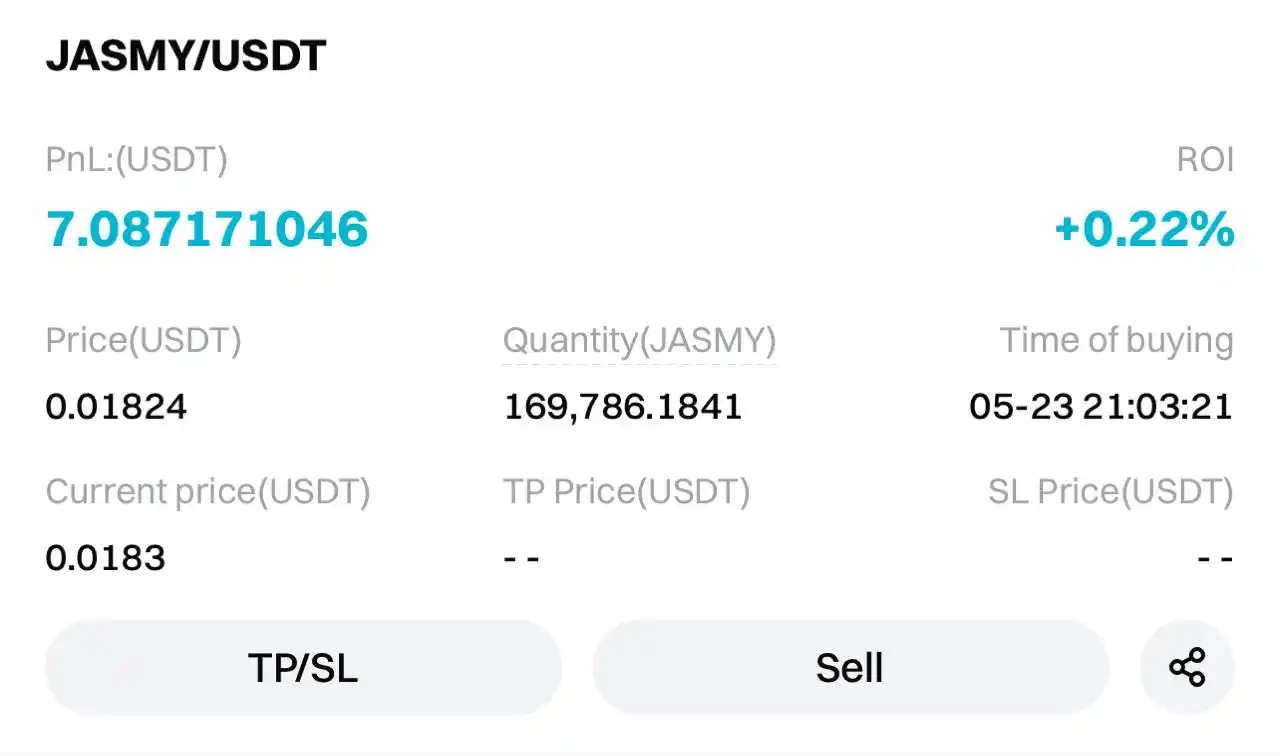
Task: Open the TP/SL settings button
Action: [303, 667]
